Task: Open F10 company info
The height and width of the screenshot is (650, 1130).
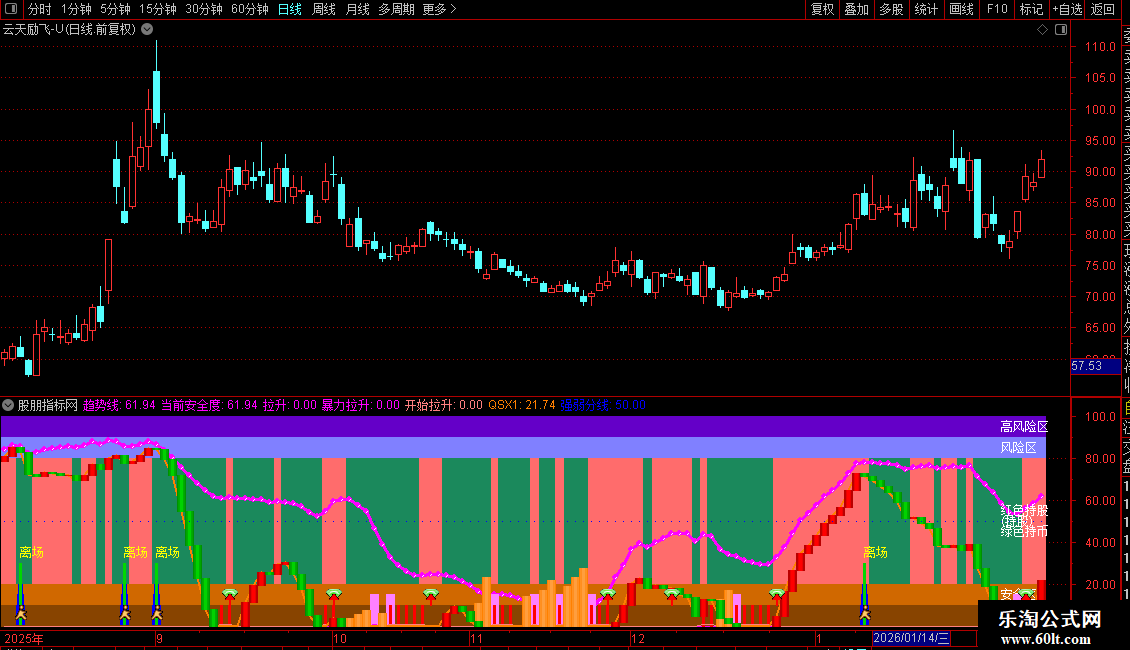Action: pyautogui.click(x=997, y=9)
